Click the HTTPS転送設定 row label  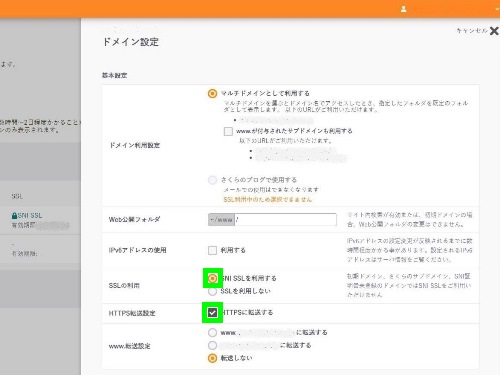pyautogui.click(x=132, y=313)
